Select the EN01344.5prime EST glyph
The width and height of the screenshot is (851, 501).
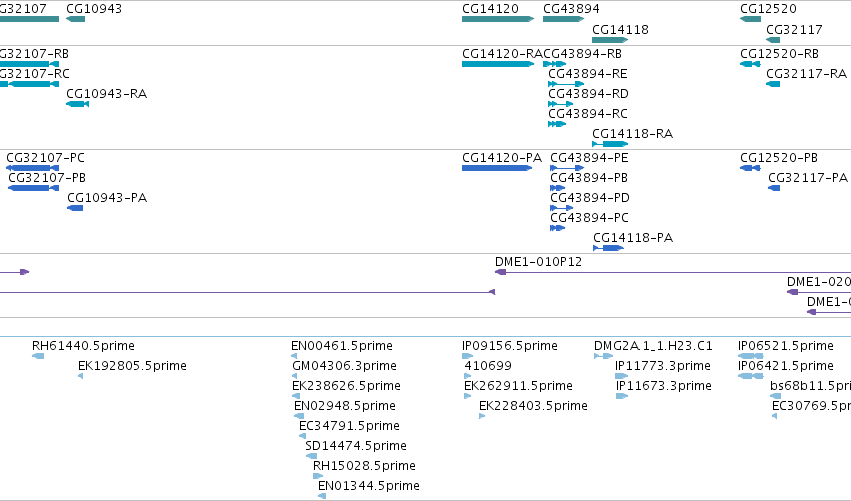[322, 496]
